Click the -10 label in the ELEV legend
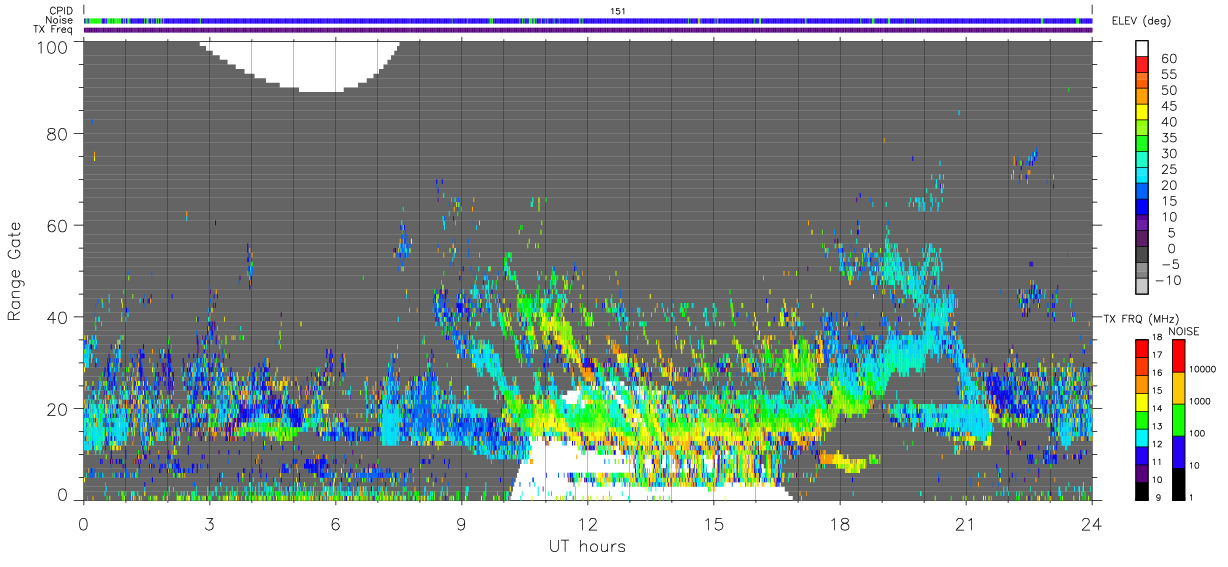This screenshot has width=1228, height=567. pyautogui.click(x=1167, y=281)
